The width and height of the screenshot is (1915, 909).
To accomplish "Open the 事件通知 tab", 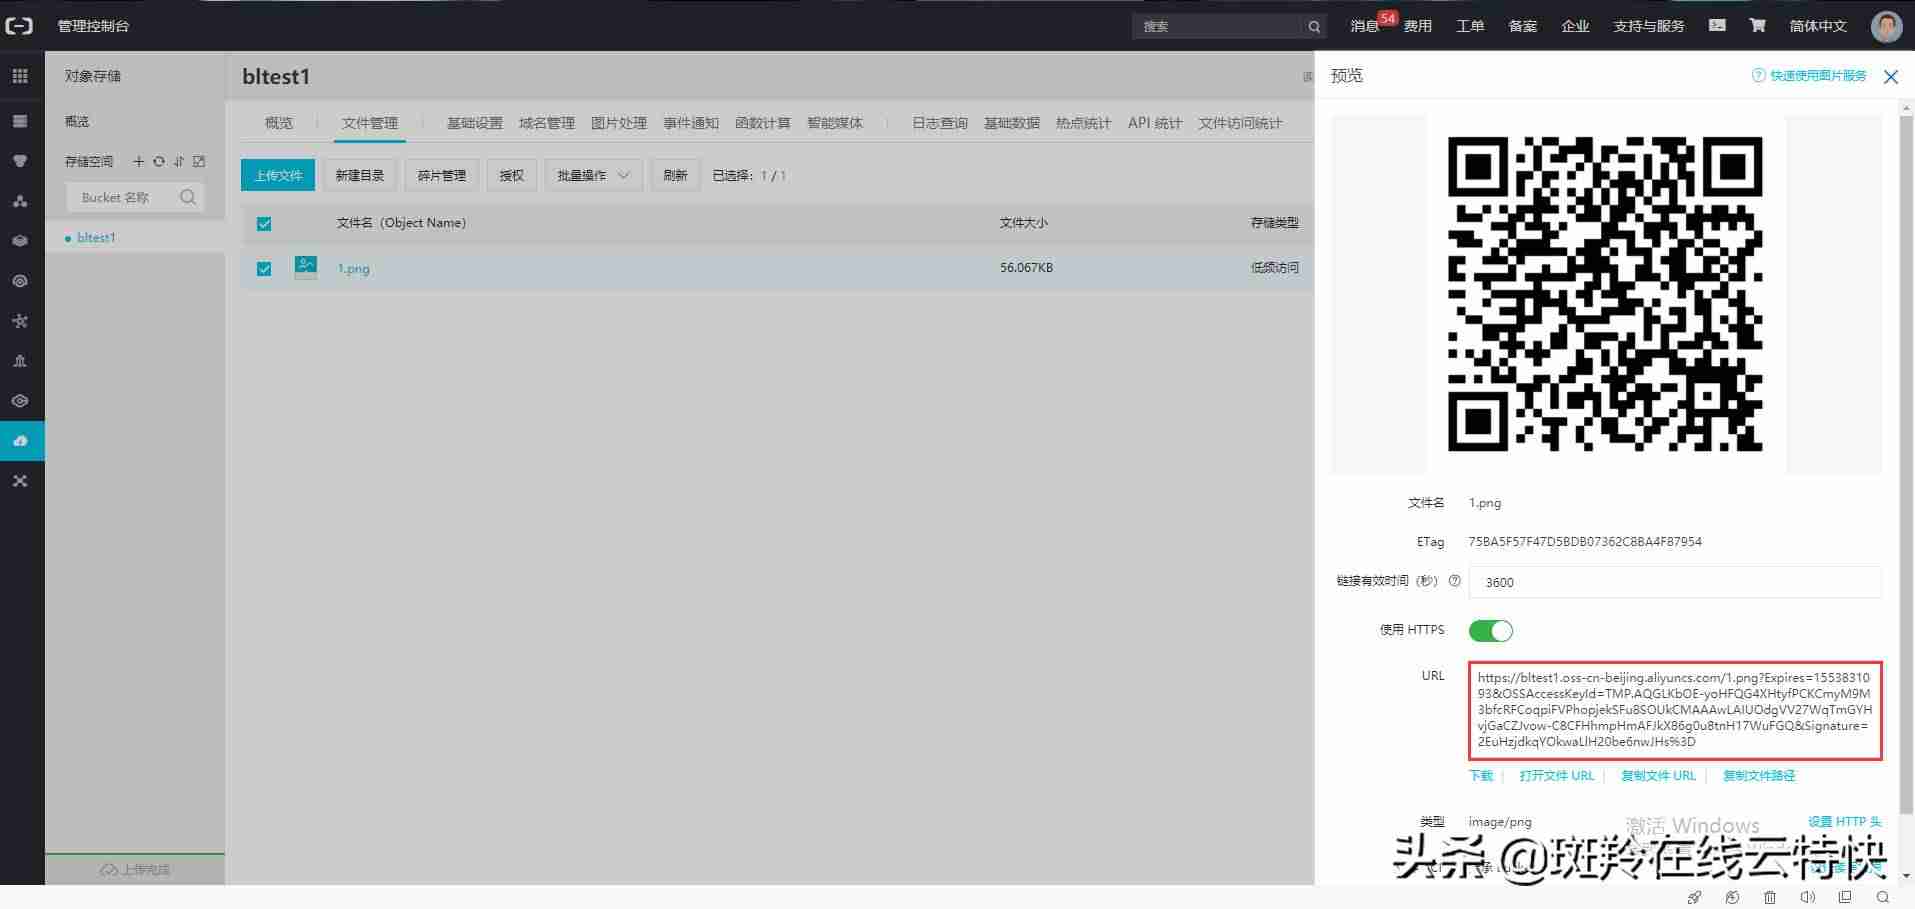I will click(x=691, y=123).
